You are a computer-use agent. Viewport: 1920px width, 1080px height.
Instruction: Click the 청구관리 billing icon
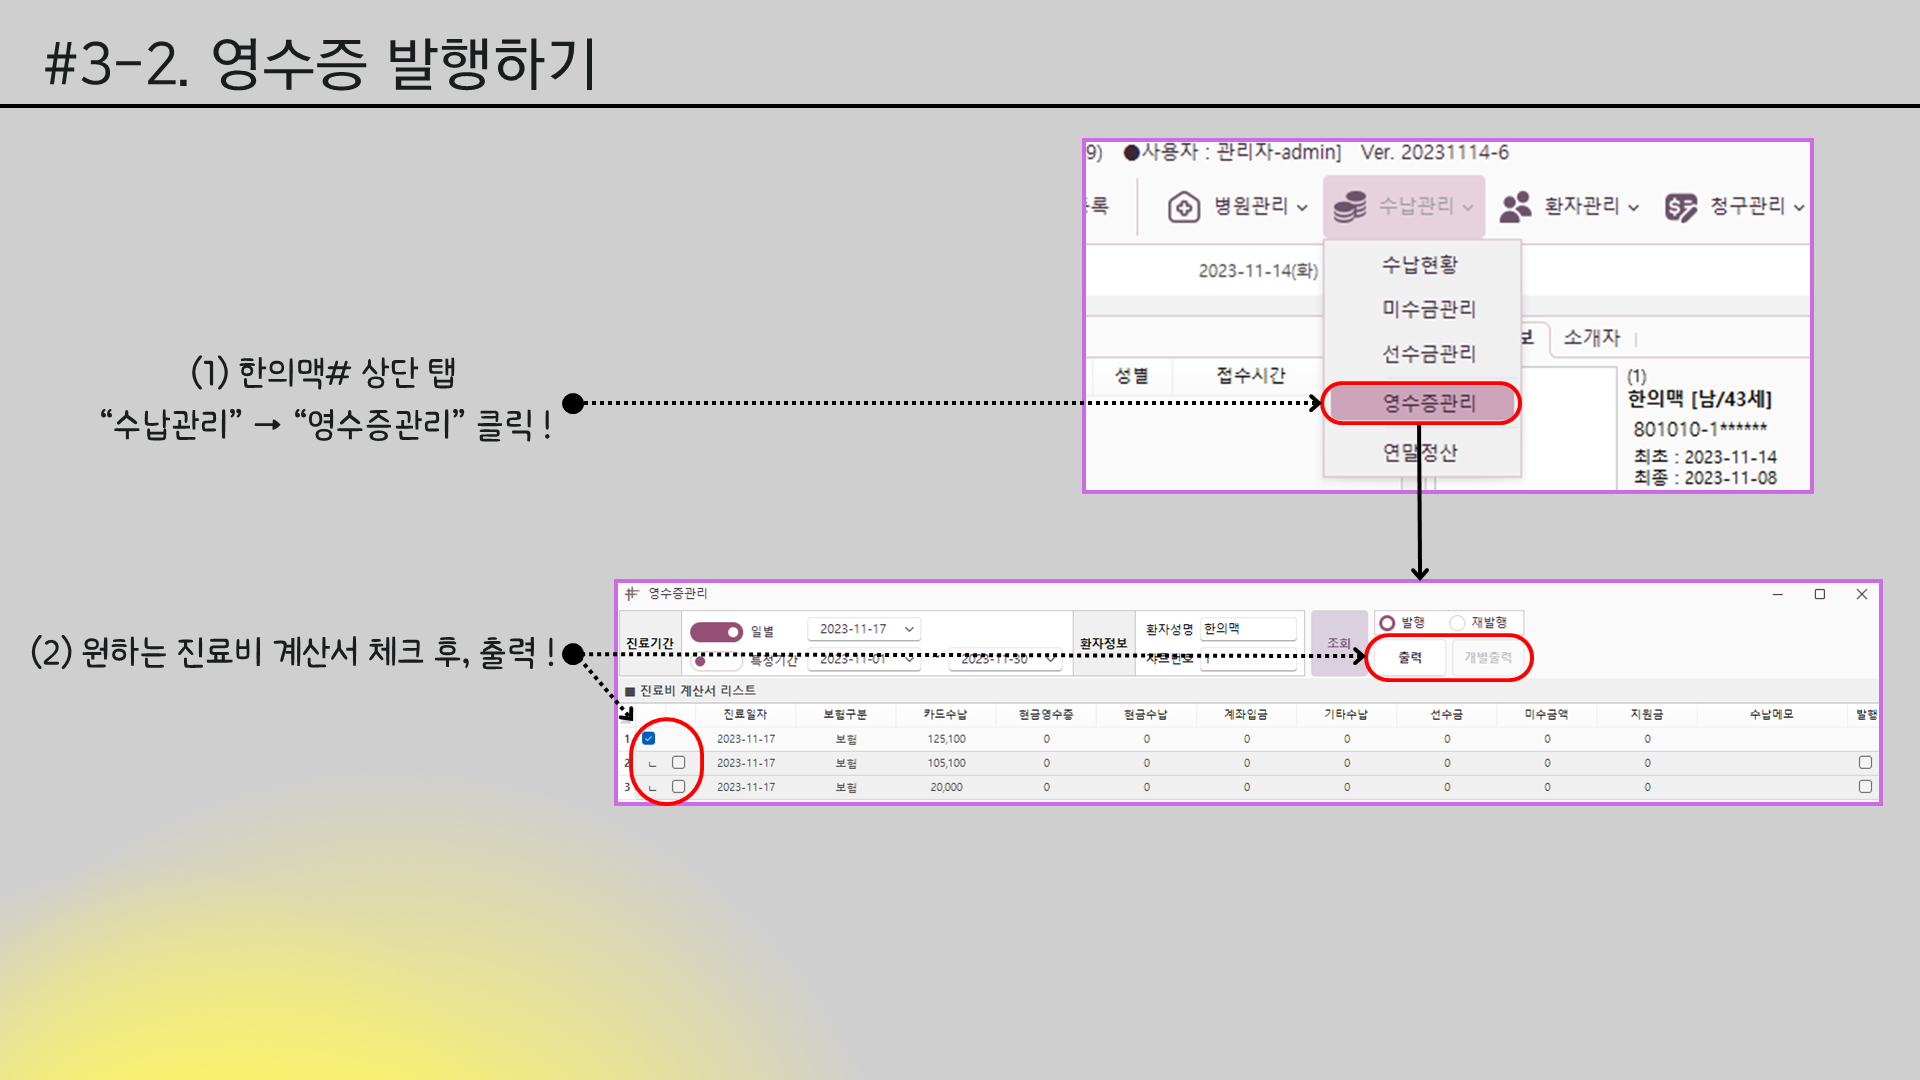1680,207
